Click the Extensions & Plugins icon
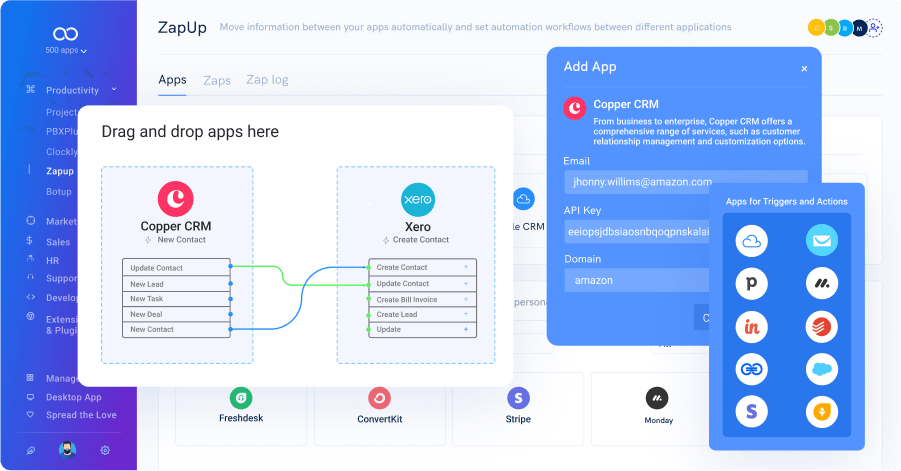The image size is (901, 471). pos(30,316)
